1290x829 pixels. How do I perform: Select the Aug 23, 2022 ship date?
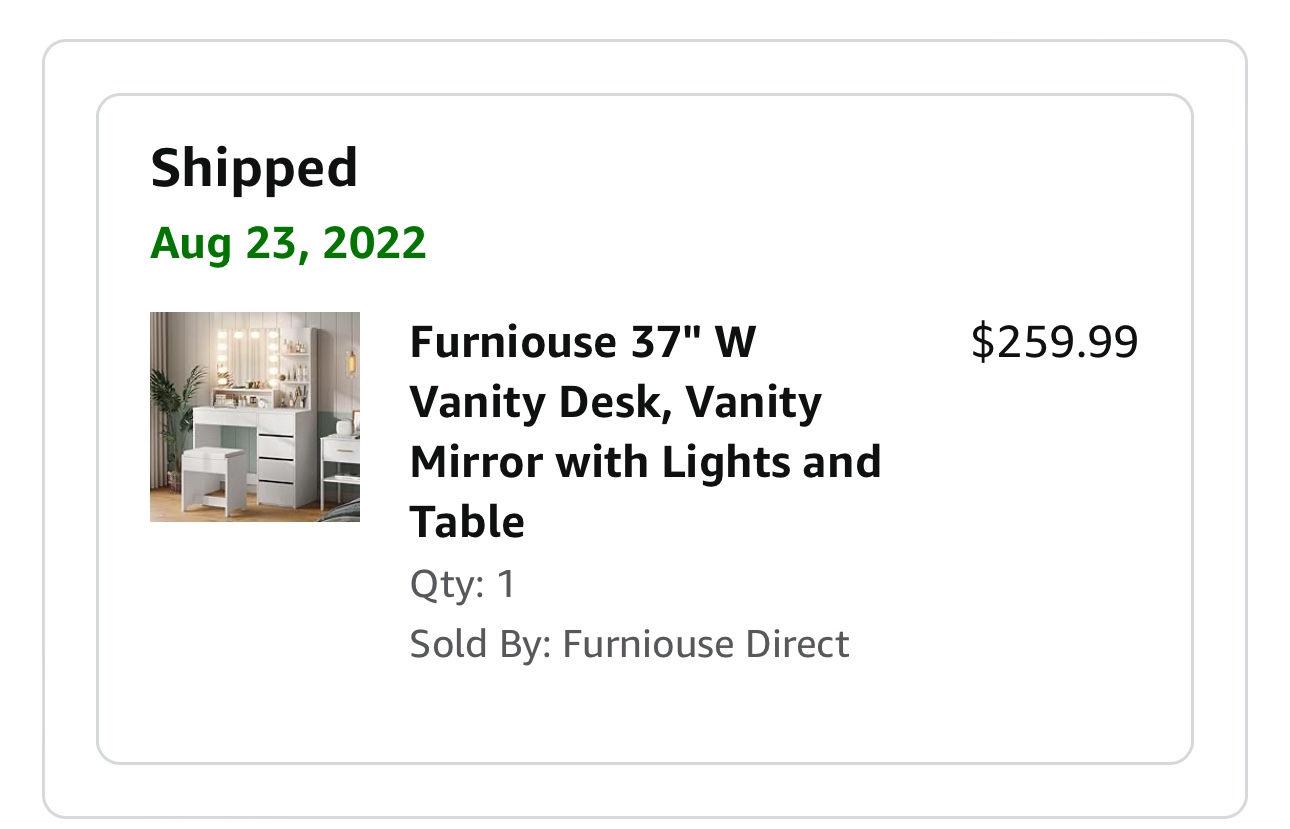point(288,243)
